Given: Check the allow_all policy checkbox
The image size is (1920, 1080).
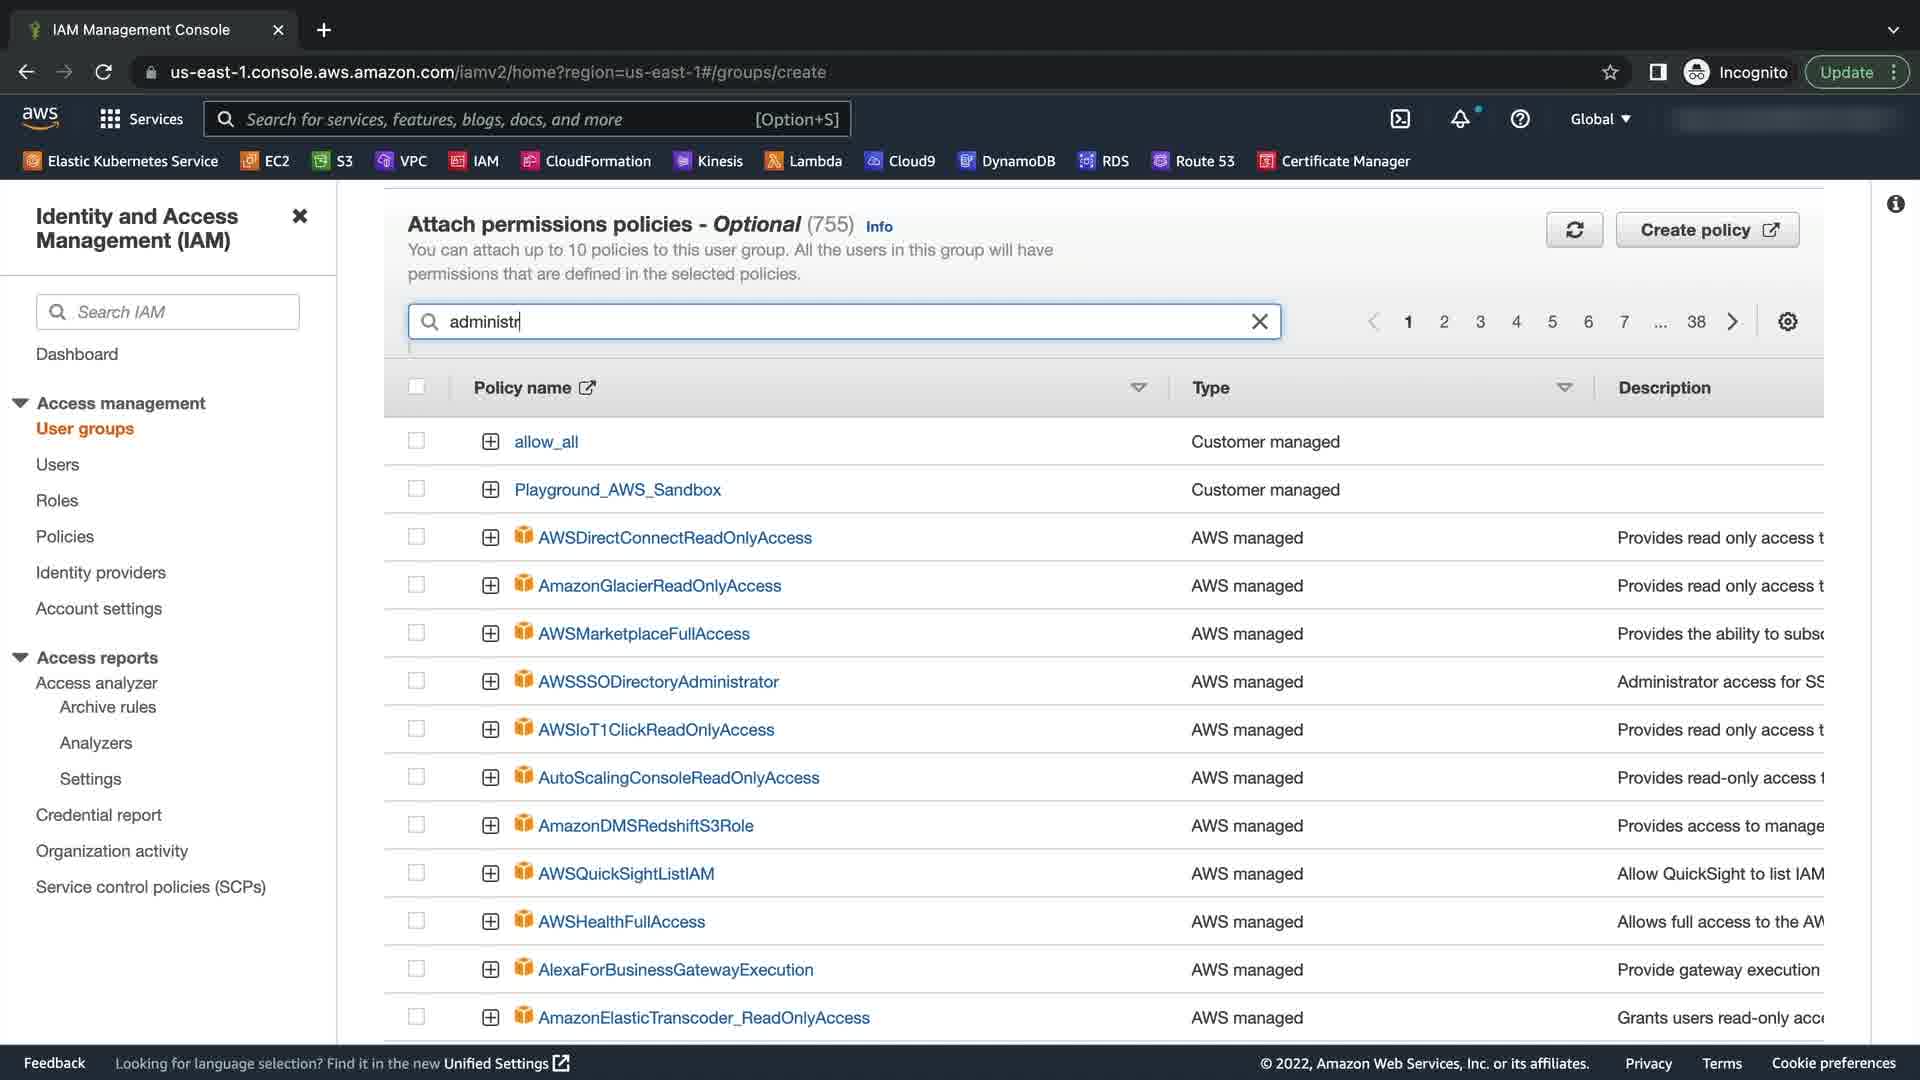Looking at the screenshot, I should coord(416,441).
